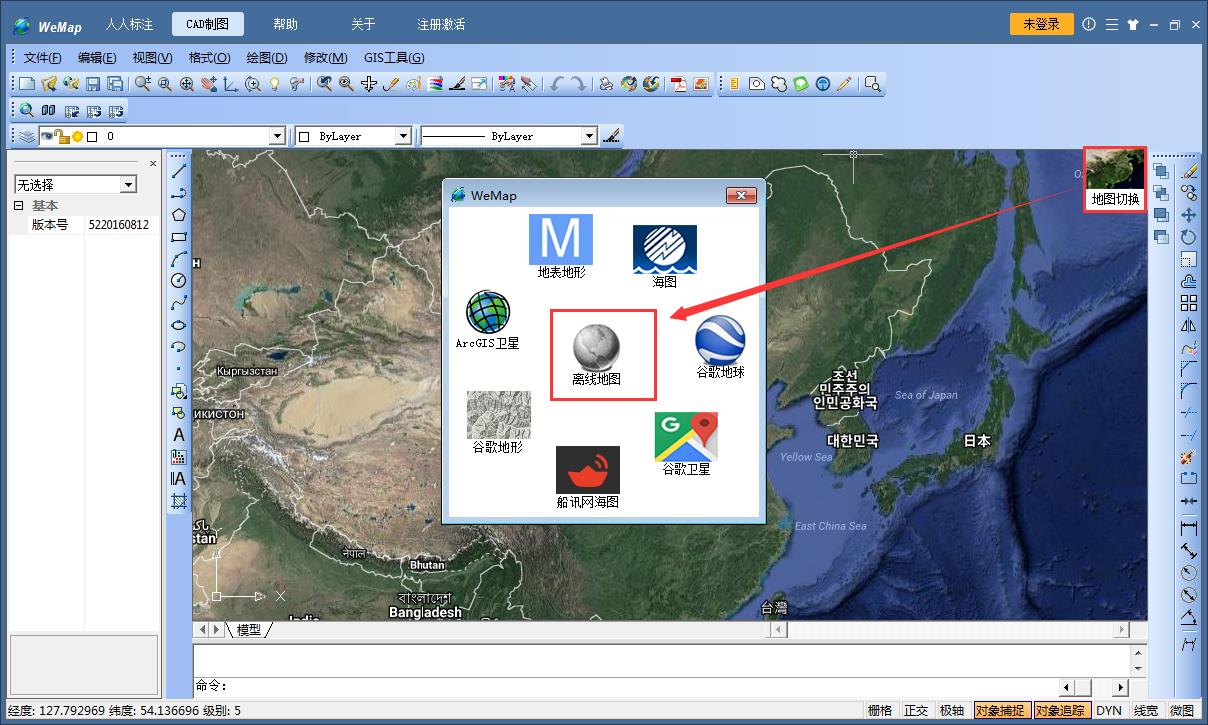
Task: Toggle DYN dynamic input
Action: (x=1109, y=711)
